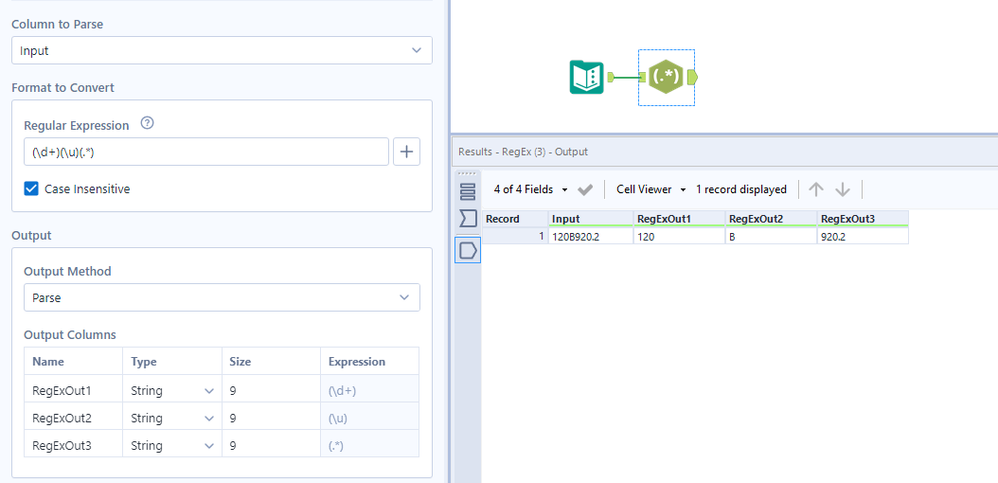Click the connection line between the tools

click(626, 78)
